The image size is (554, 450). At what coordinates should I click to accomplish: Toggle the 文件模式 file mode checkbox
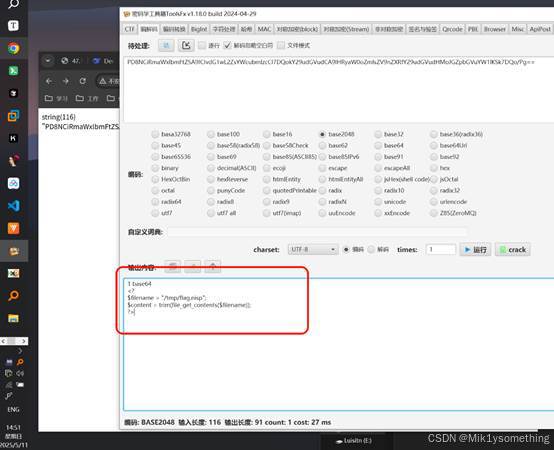point(281,46)
